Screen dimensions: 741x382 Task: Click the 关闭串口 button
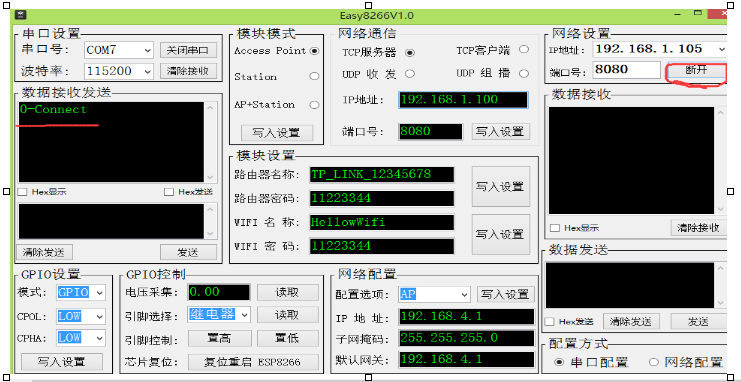coord(188,50)
